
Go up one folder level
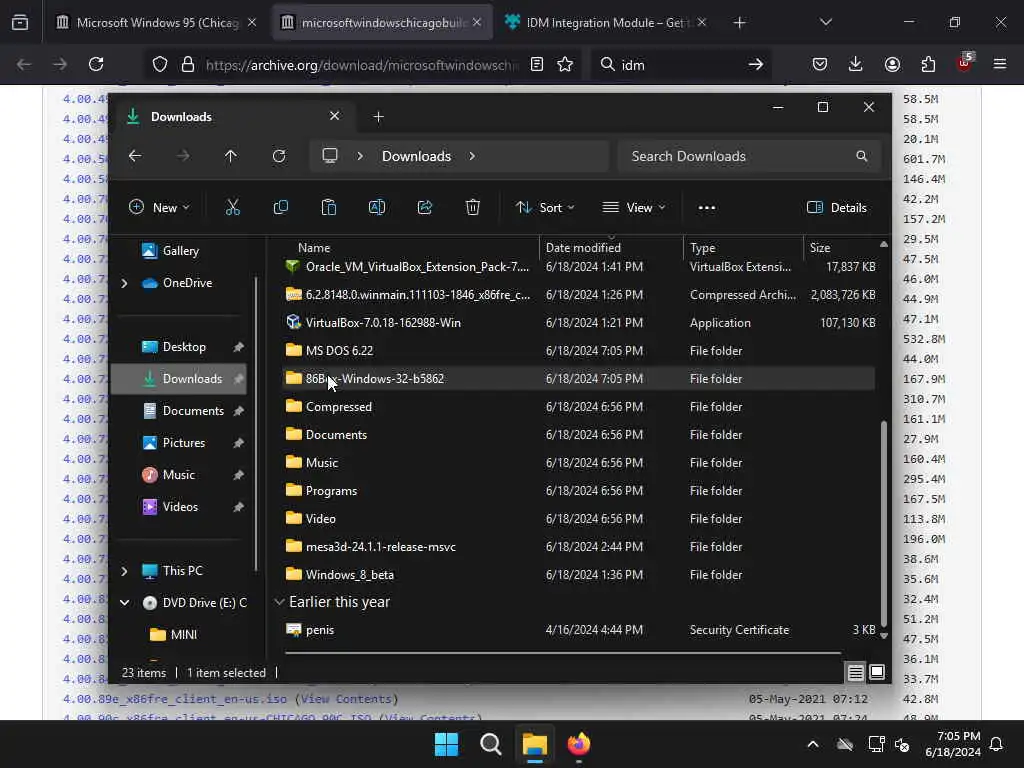[231, 156]
